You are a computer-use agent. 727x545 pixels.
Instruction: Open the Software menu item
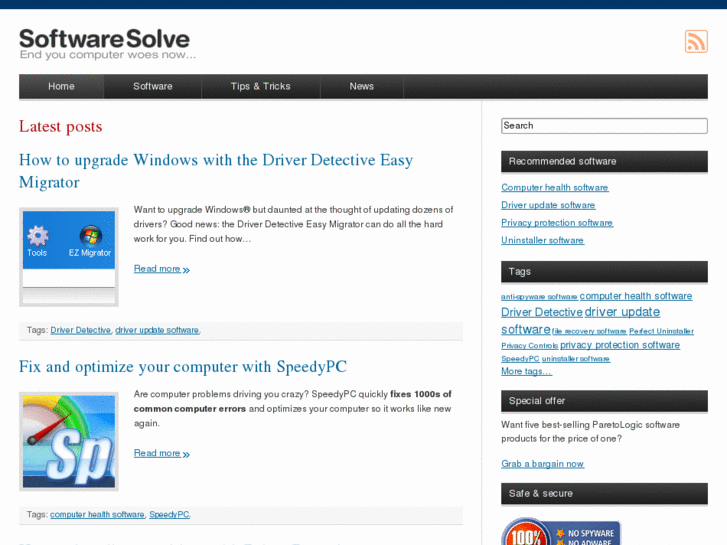(x=153, y=86)
